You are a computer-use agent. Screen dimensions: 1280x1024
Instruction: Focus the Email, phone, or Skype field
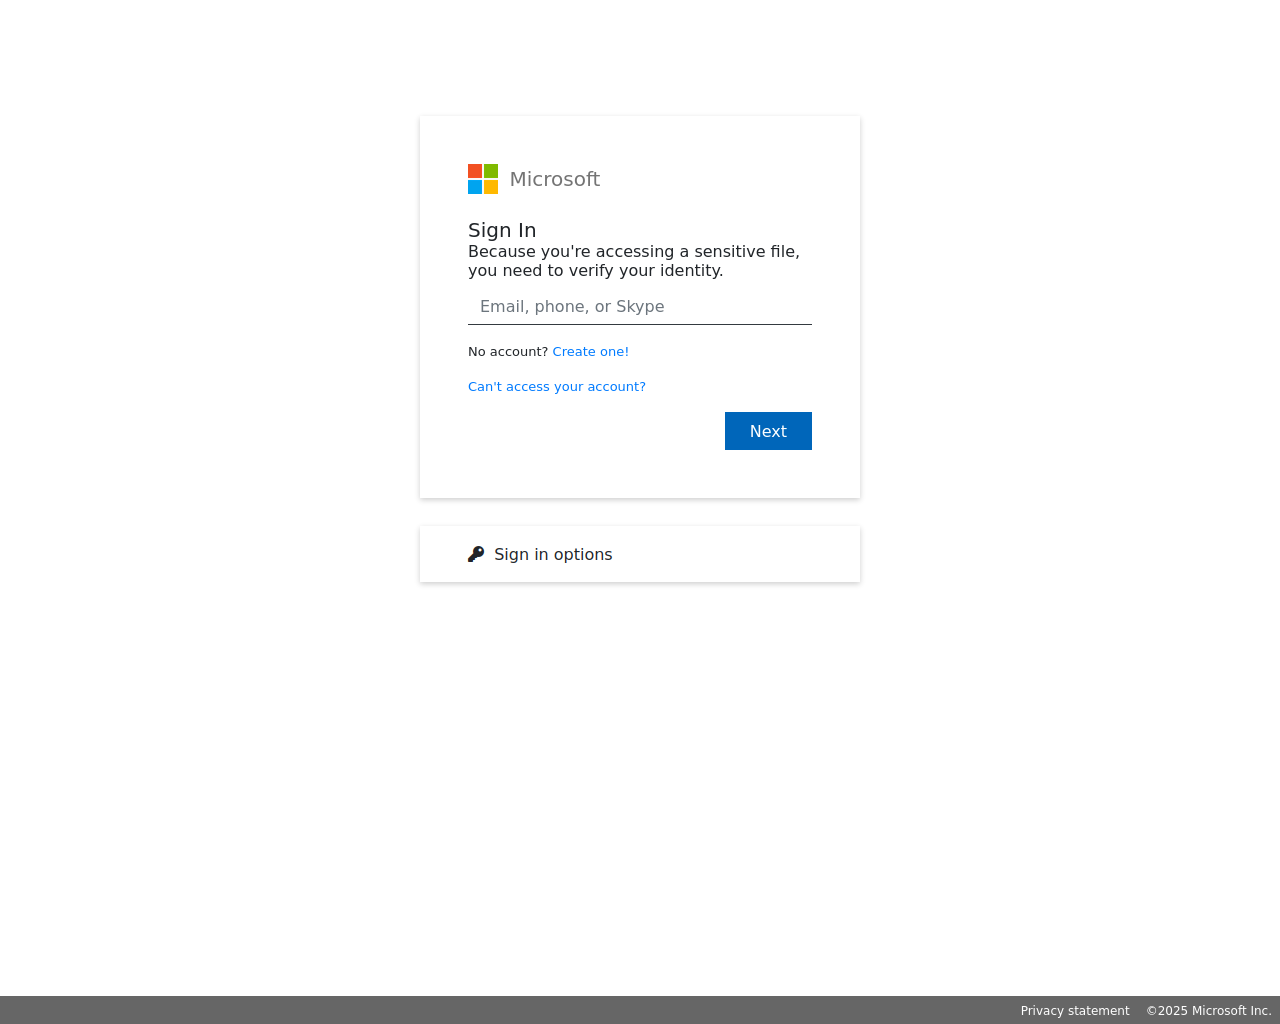(x=640, y=307)
